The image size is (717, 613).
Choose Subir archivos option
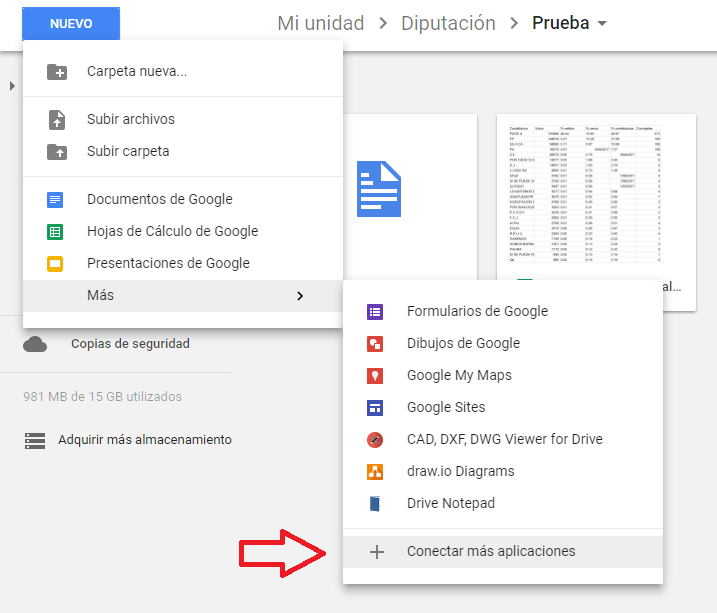click(x=183, y=119)
